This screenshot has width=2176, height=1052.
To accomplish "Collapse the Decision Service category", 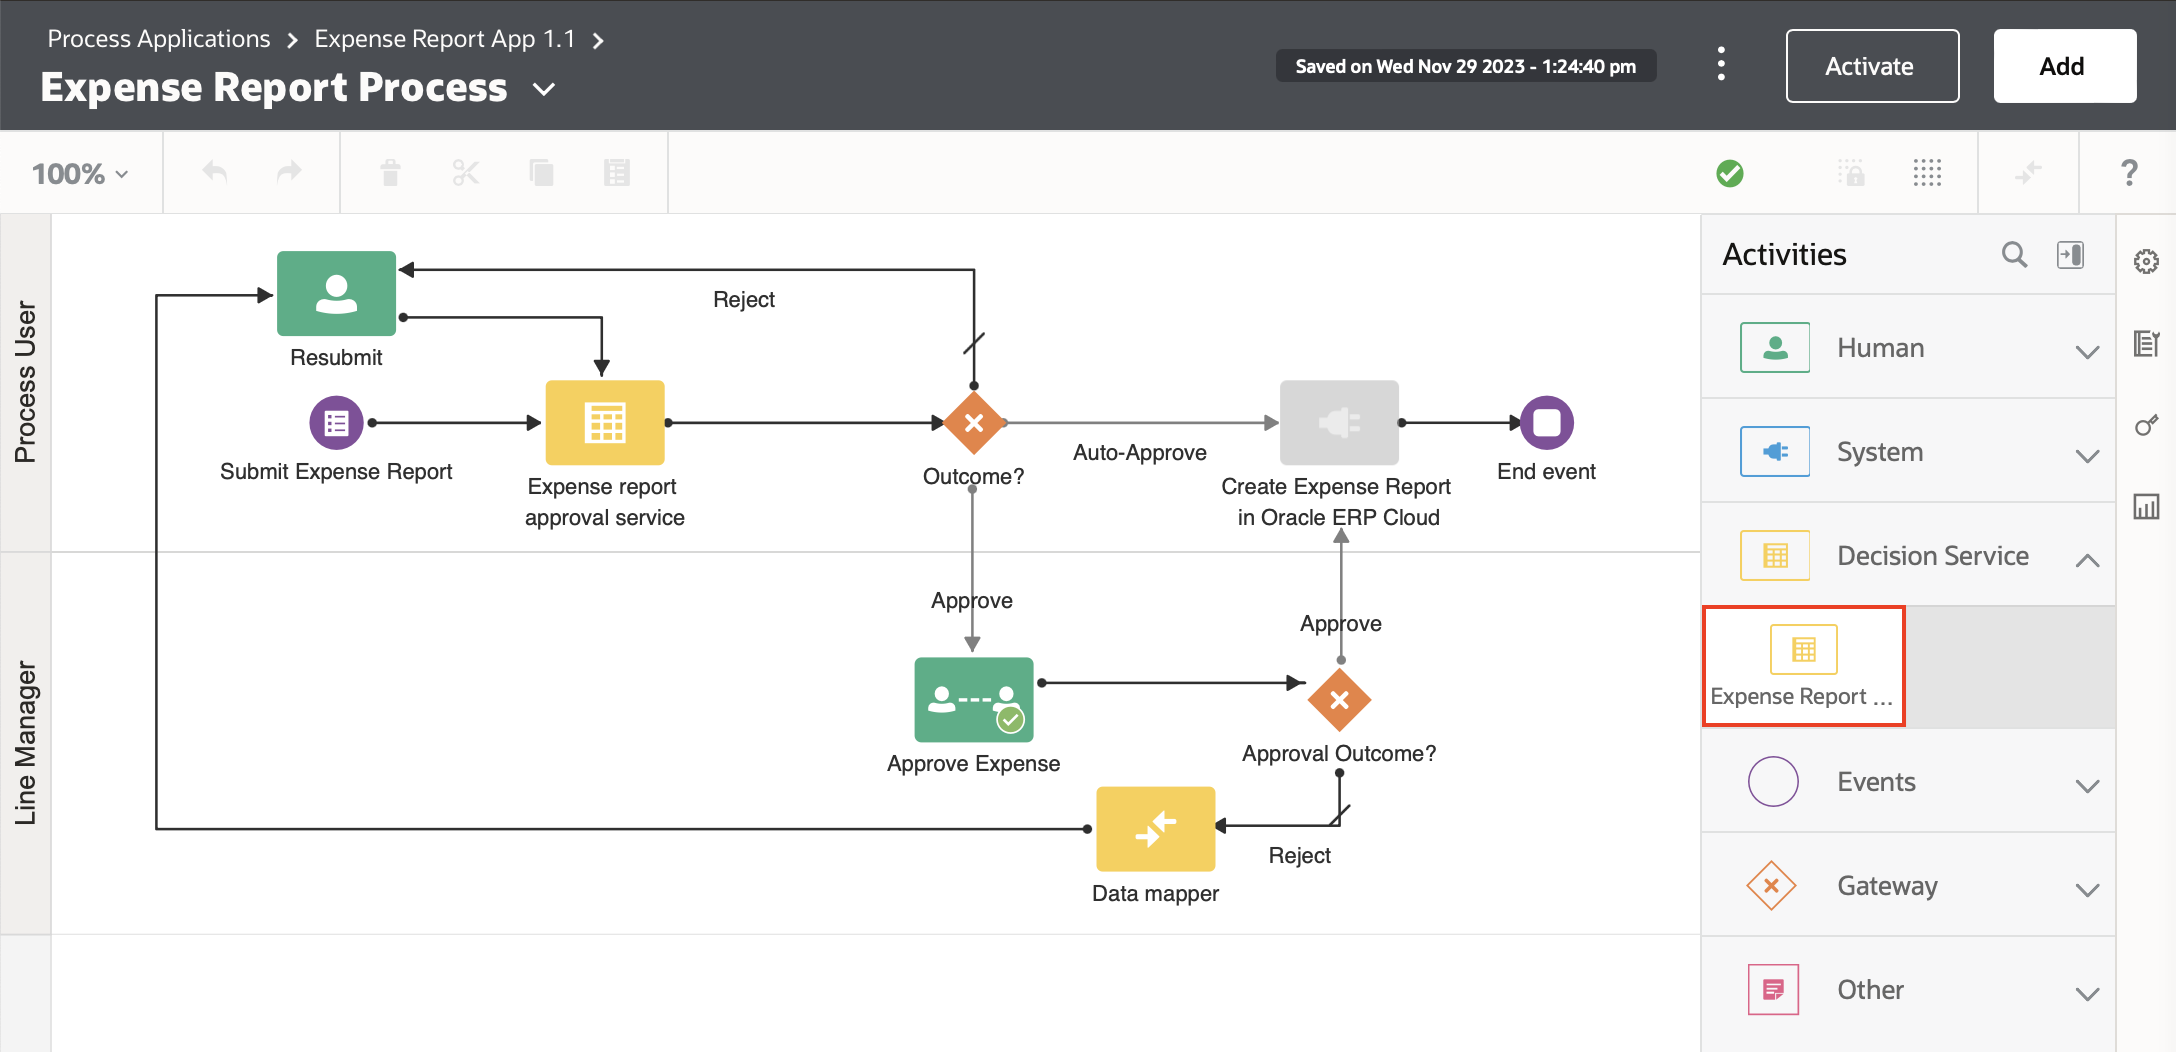I will tap(2087, 560).
